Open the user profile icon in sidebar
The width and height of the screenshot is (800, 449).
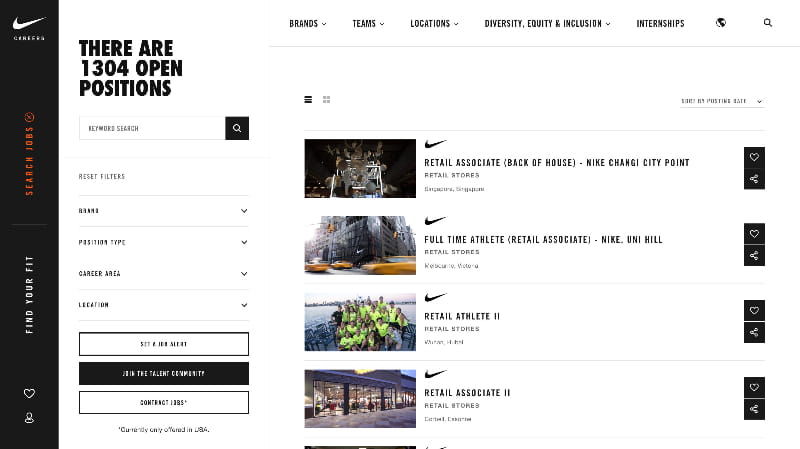point(29,418)
